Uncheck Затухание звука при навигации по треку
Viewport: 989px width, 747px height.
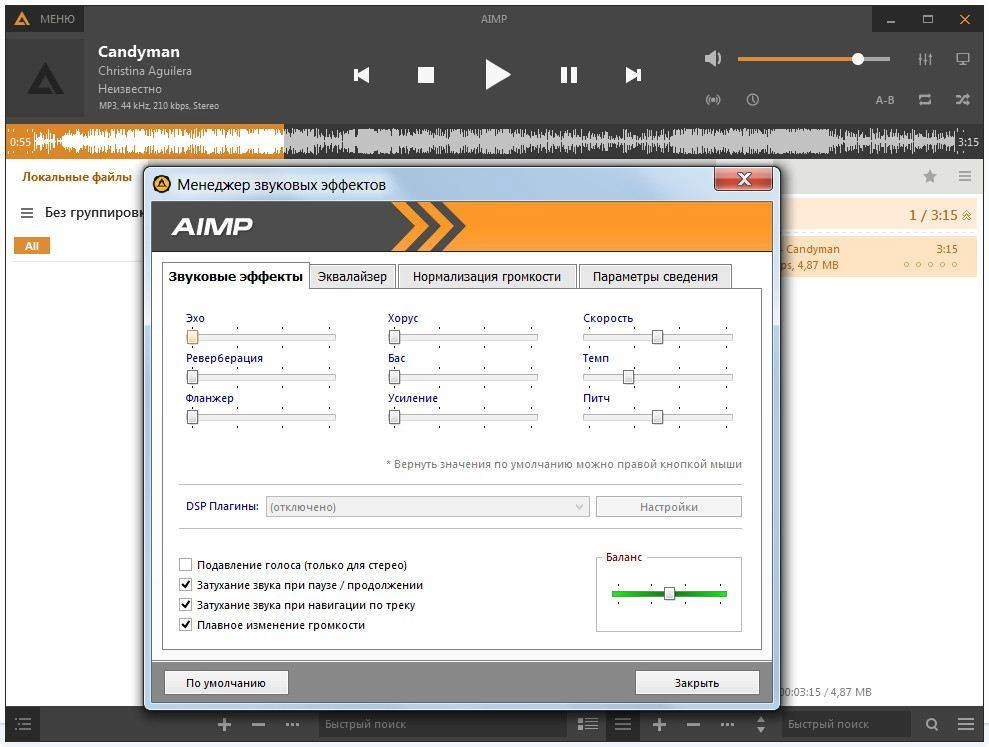click(185, 605)
